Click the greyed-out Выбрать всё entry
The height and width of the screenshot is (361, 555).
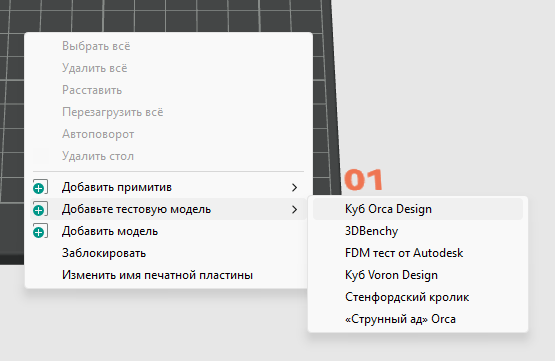coord(168,46)
